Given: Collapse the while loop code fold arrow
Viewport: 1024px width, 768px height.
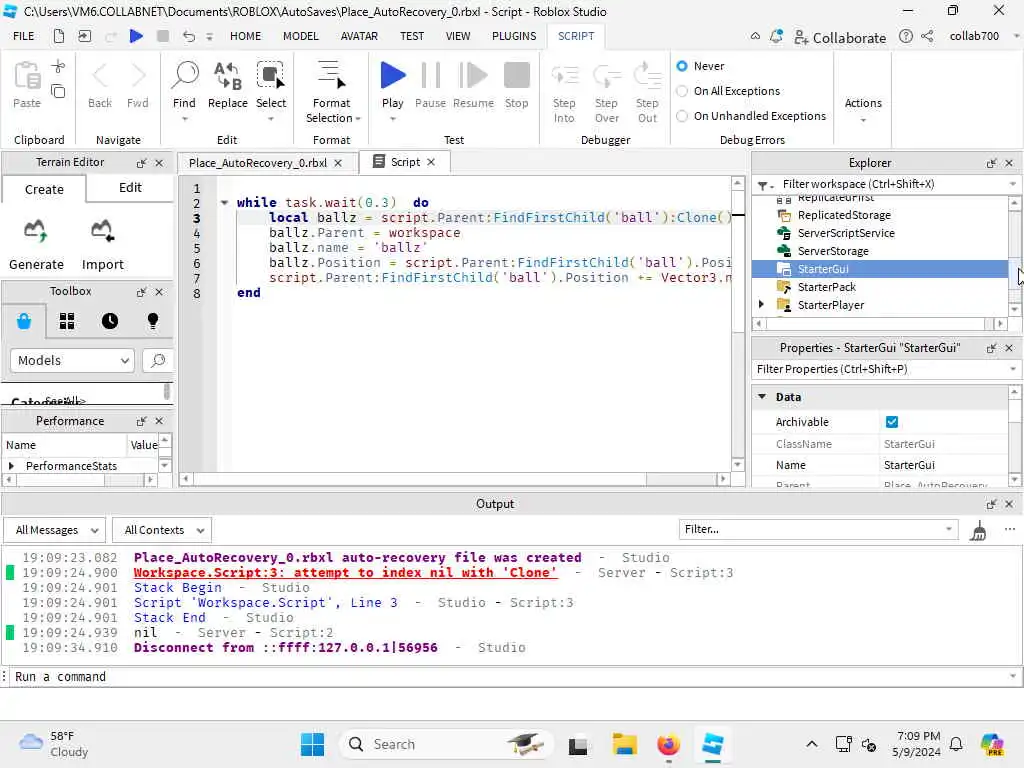Looking at the screenshot, I should [224, 202].
